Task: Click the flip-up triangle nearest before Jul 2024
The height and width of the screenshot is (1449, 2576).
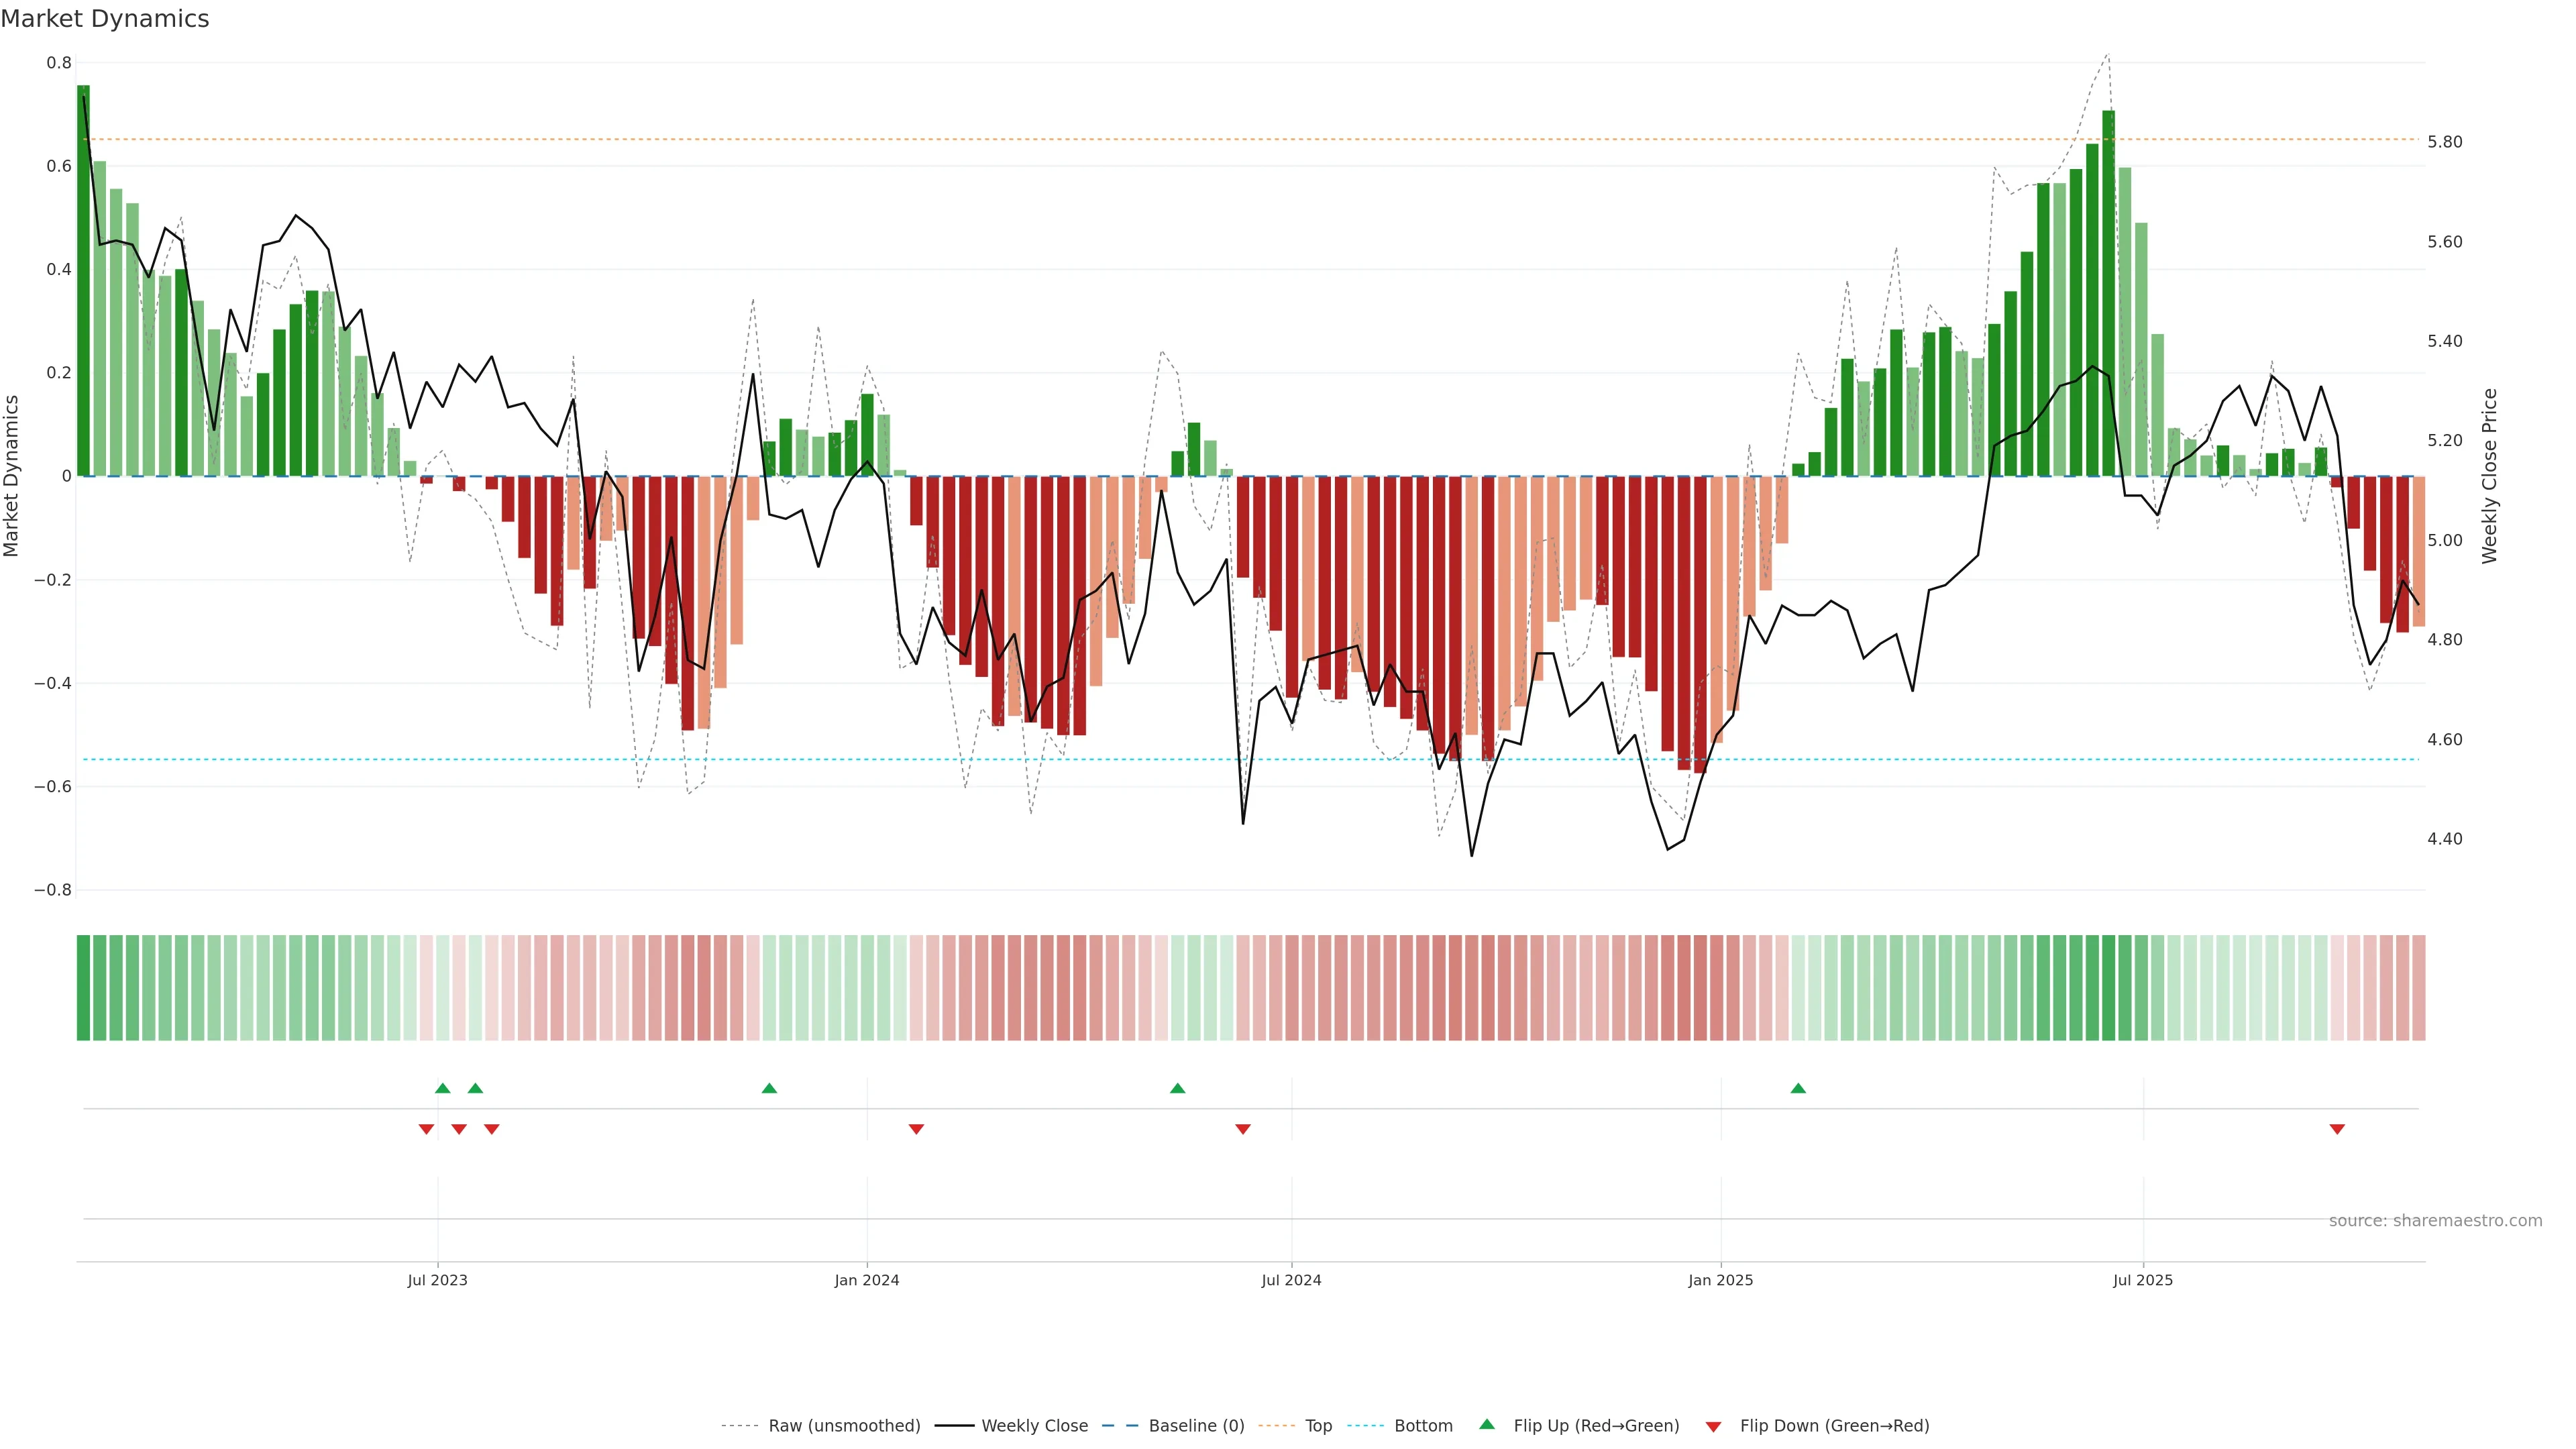Action: (1177, 1088)
